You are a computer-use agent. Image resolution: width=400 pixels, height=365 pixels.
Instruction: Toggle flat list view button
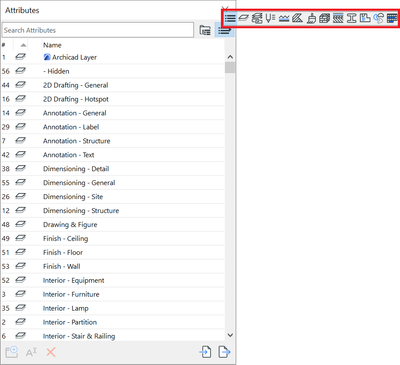point(224,30)
